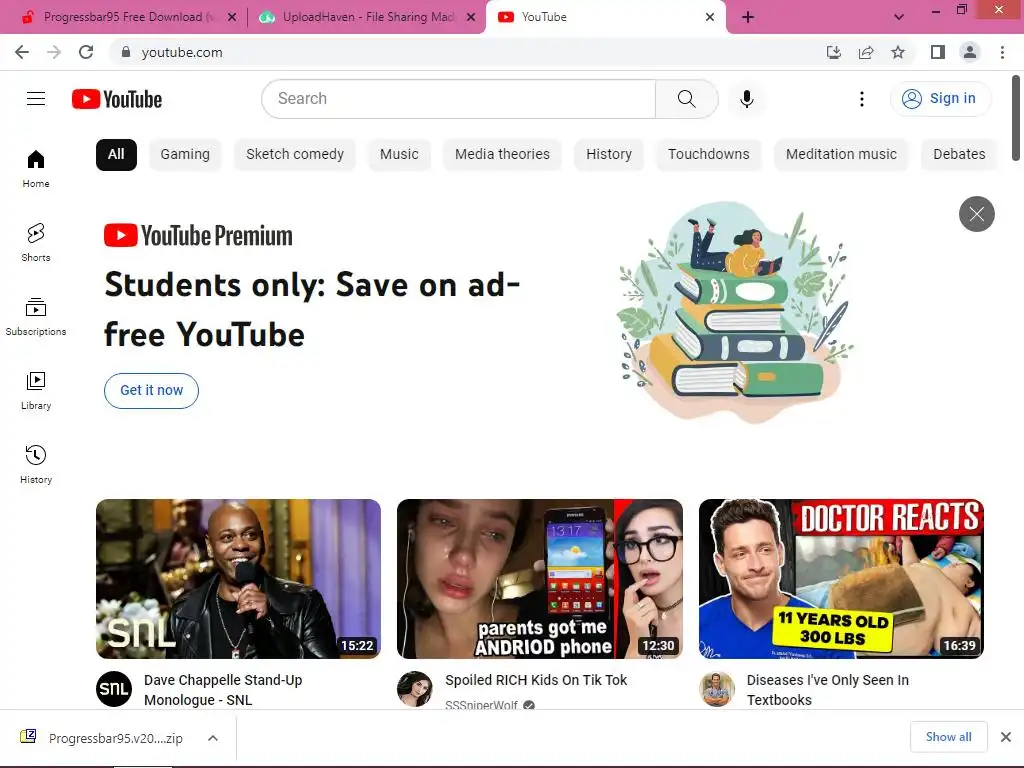Open Dave Chappelle SNL video thumbnail

coord(238,579)
